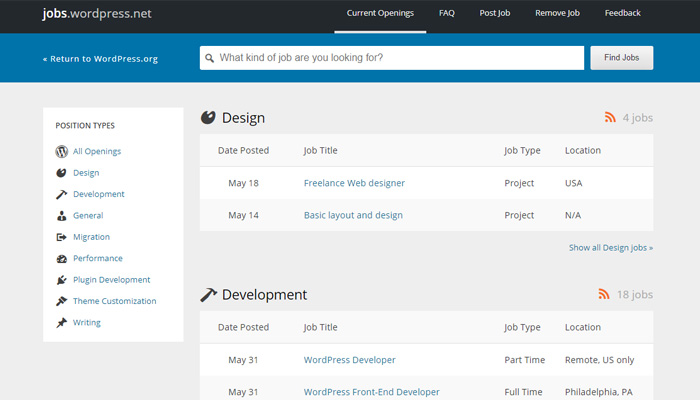
Task: Click the '4 jobs' count text
Action: click(638, 118)
